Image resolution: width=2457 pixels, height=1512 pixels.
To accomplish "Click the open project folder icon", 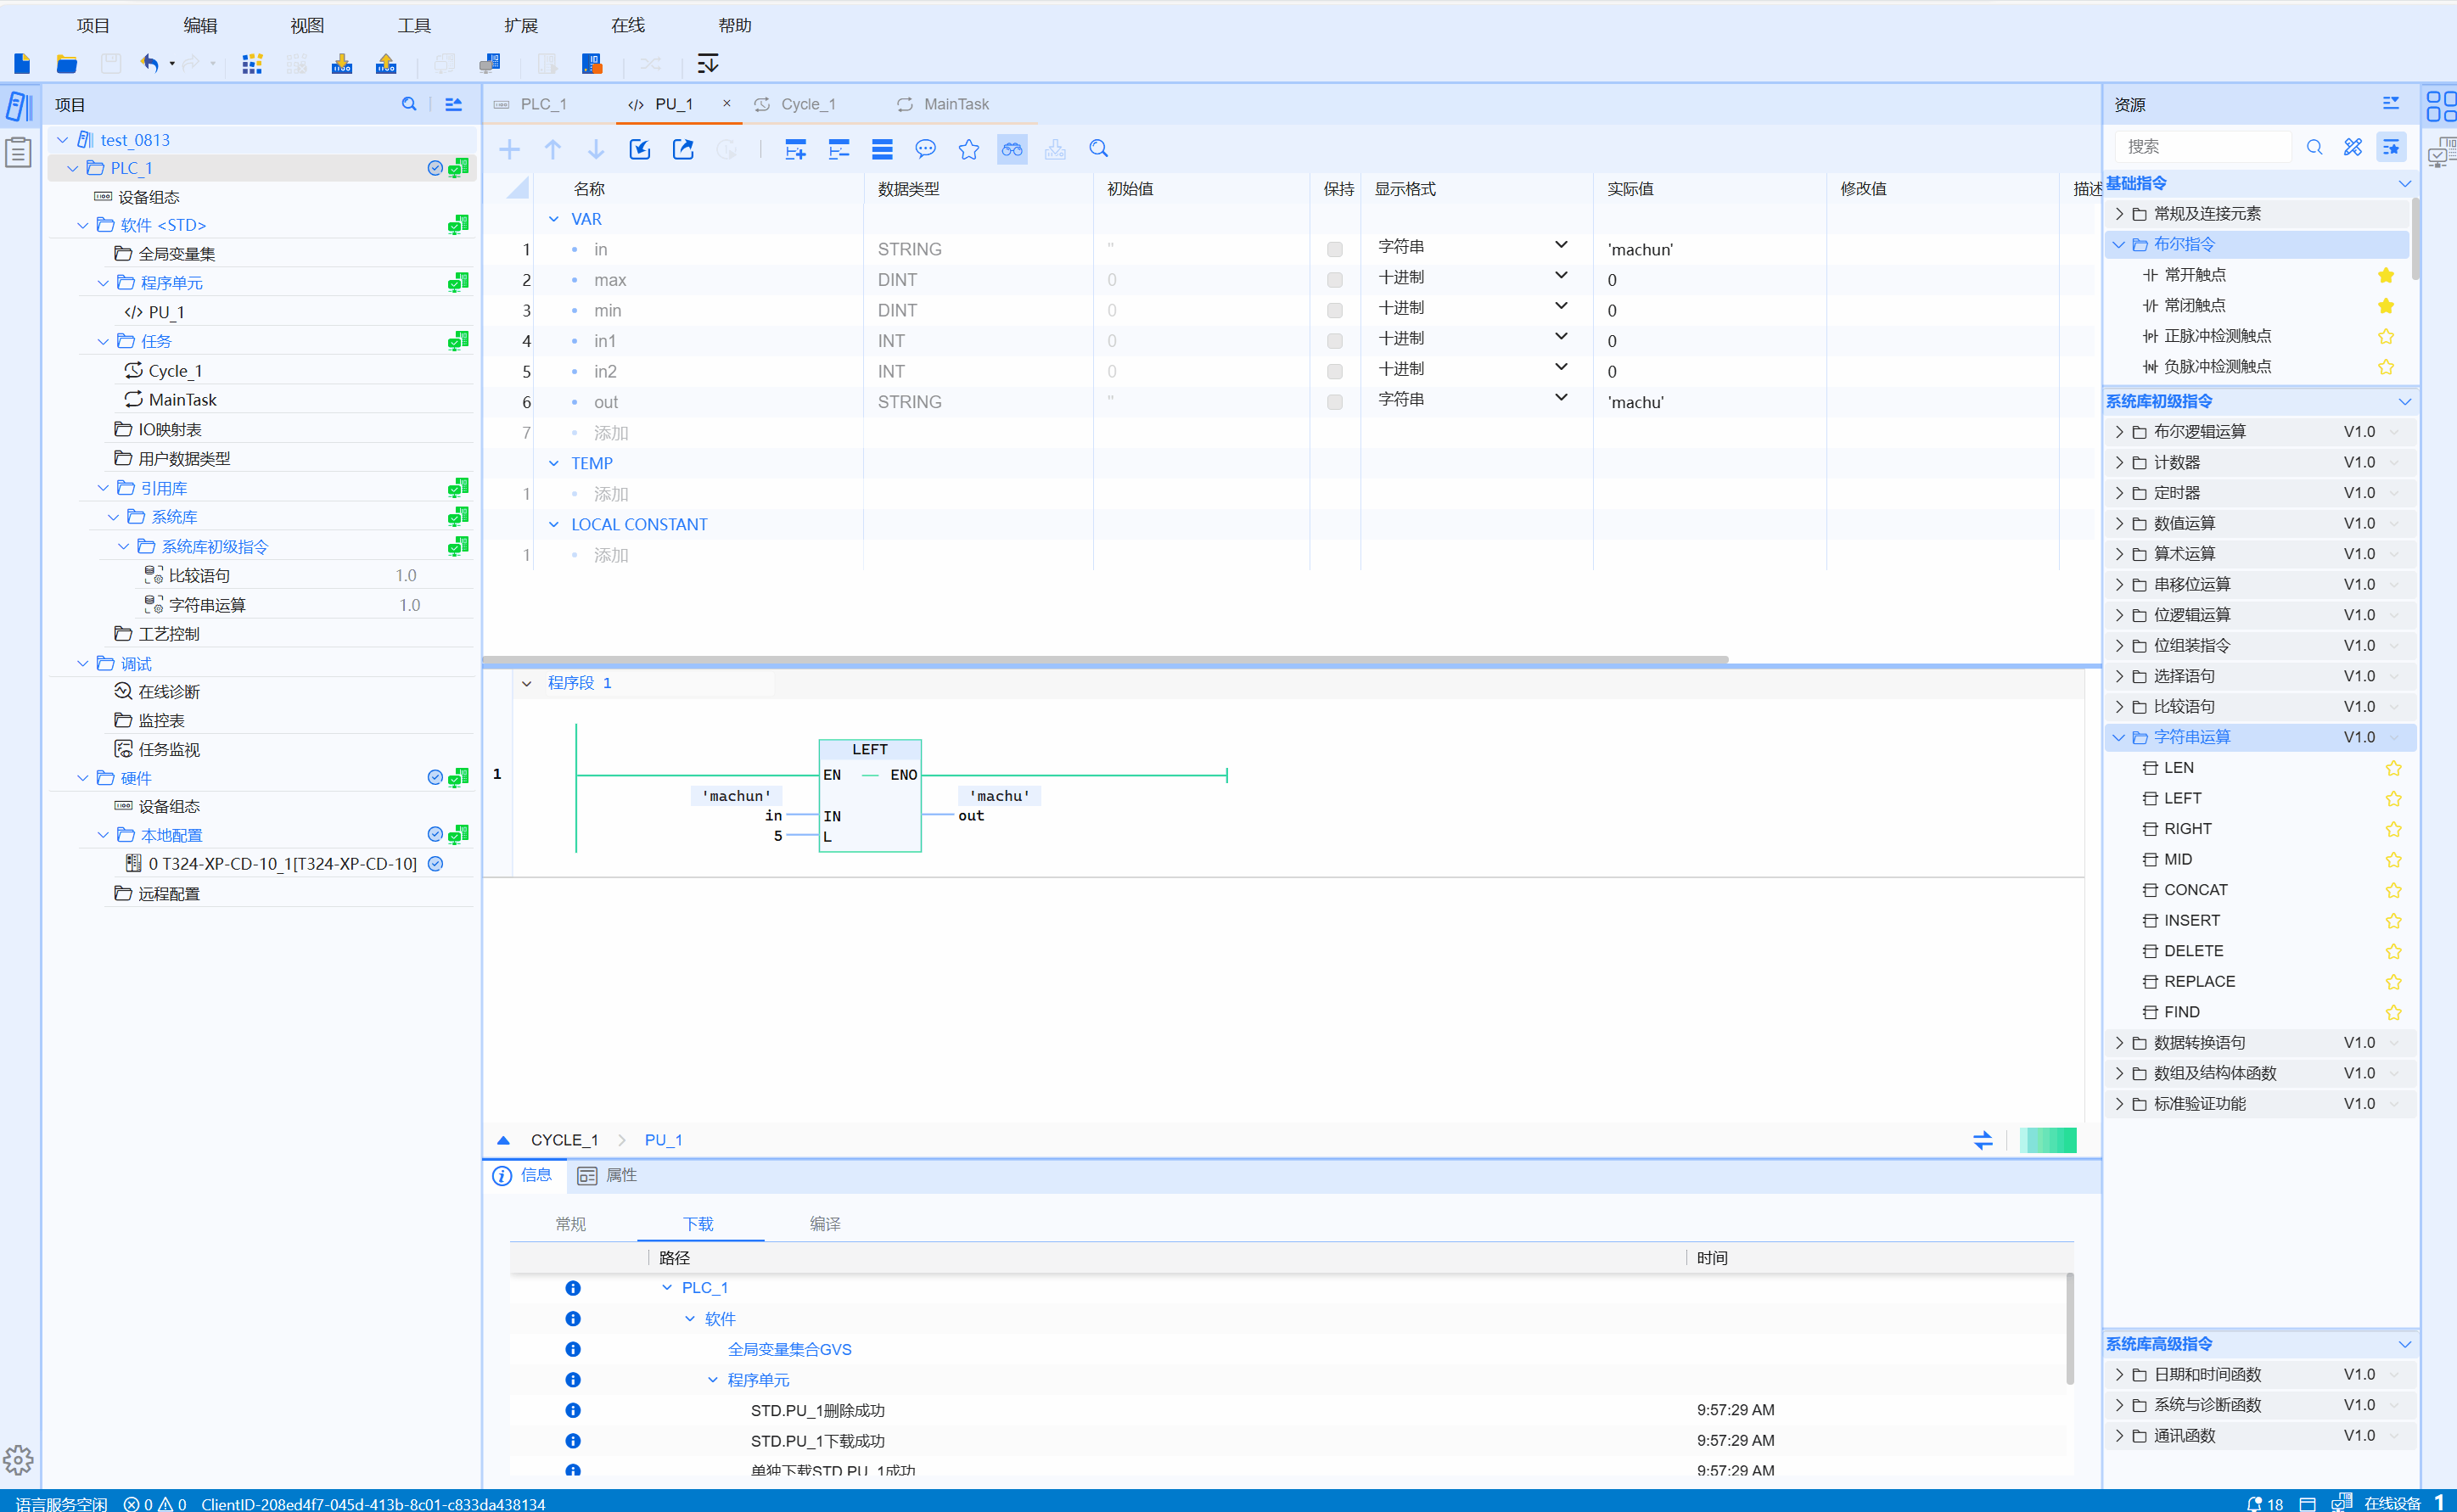I will click(67, 64).
